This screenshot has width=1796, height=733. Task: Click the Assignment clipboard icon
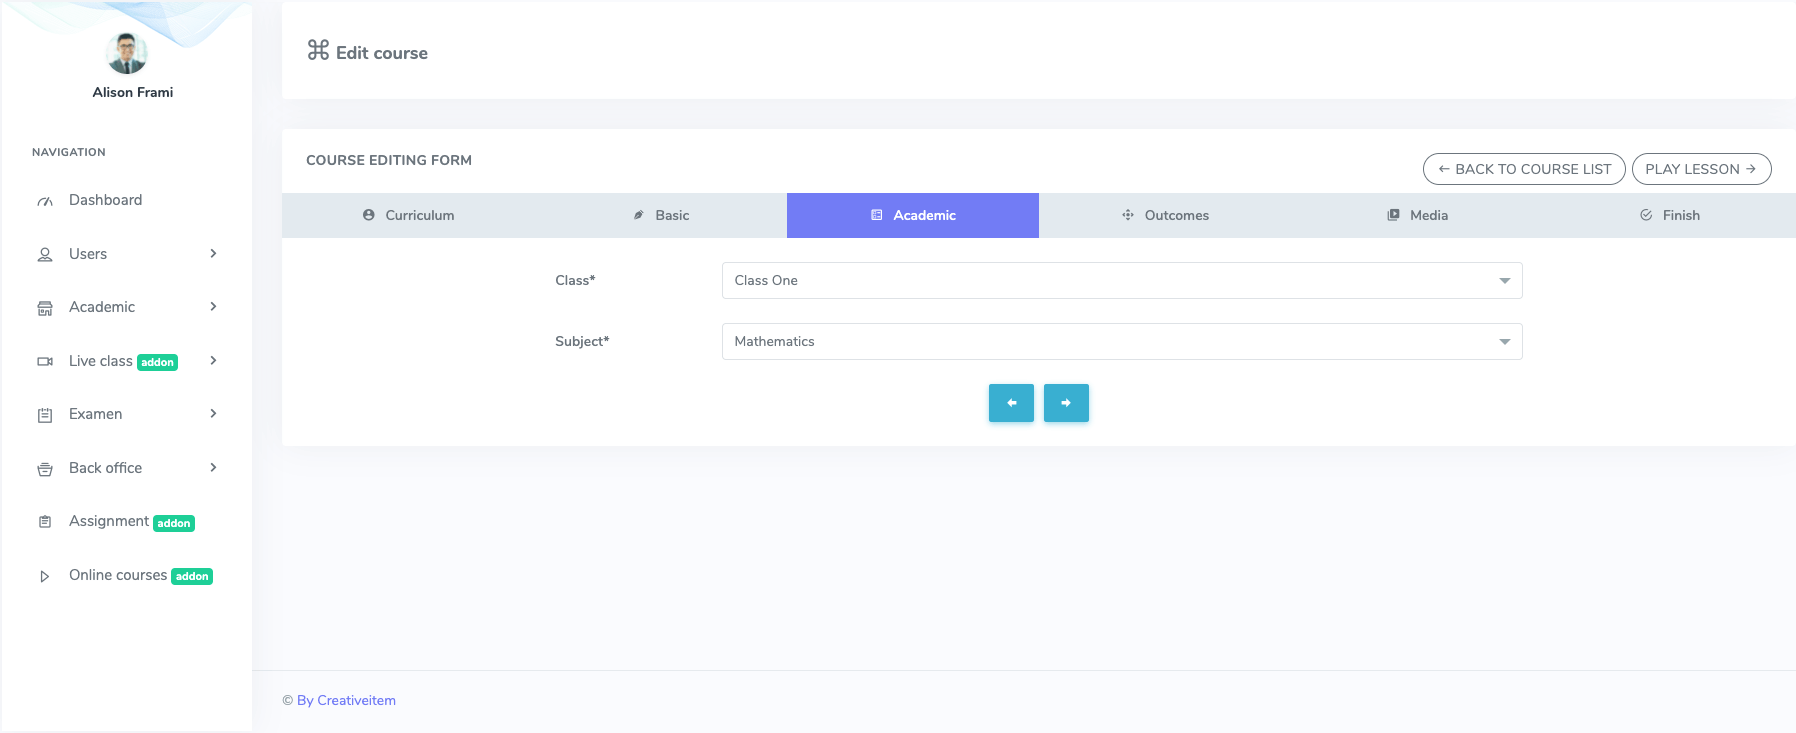(45, 522)
